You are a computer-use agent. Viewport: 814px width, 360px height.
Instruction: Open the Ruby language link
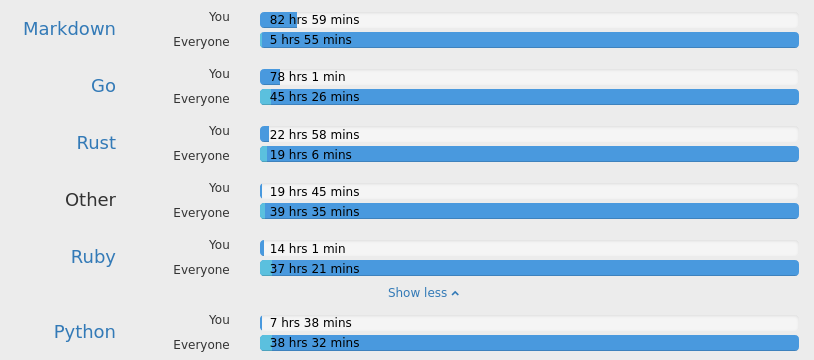[x=93, y=257]
